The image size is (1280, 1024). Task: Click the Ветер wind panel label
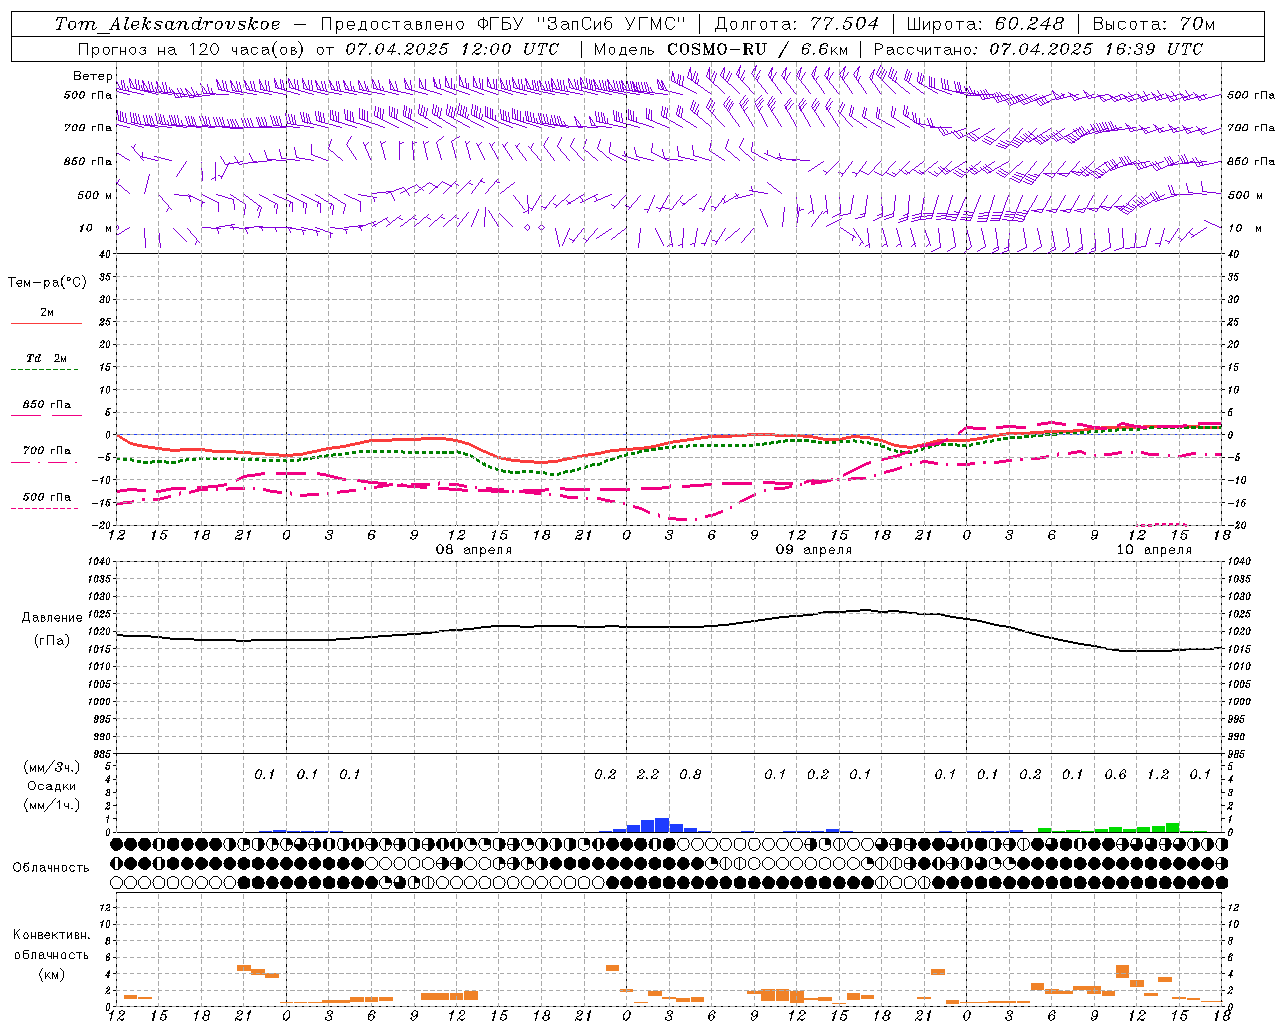click(x=92, y=76)
